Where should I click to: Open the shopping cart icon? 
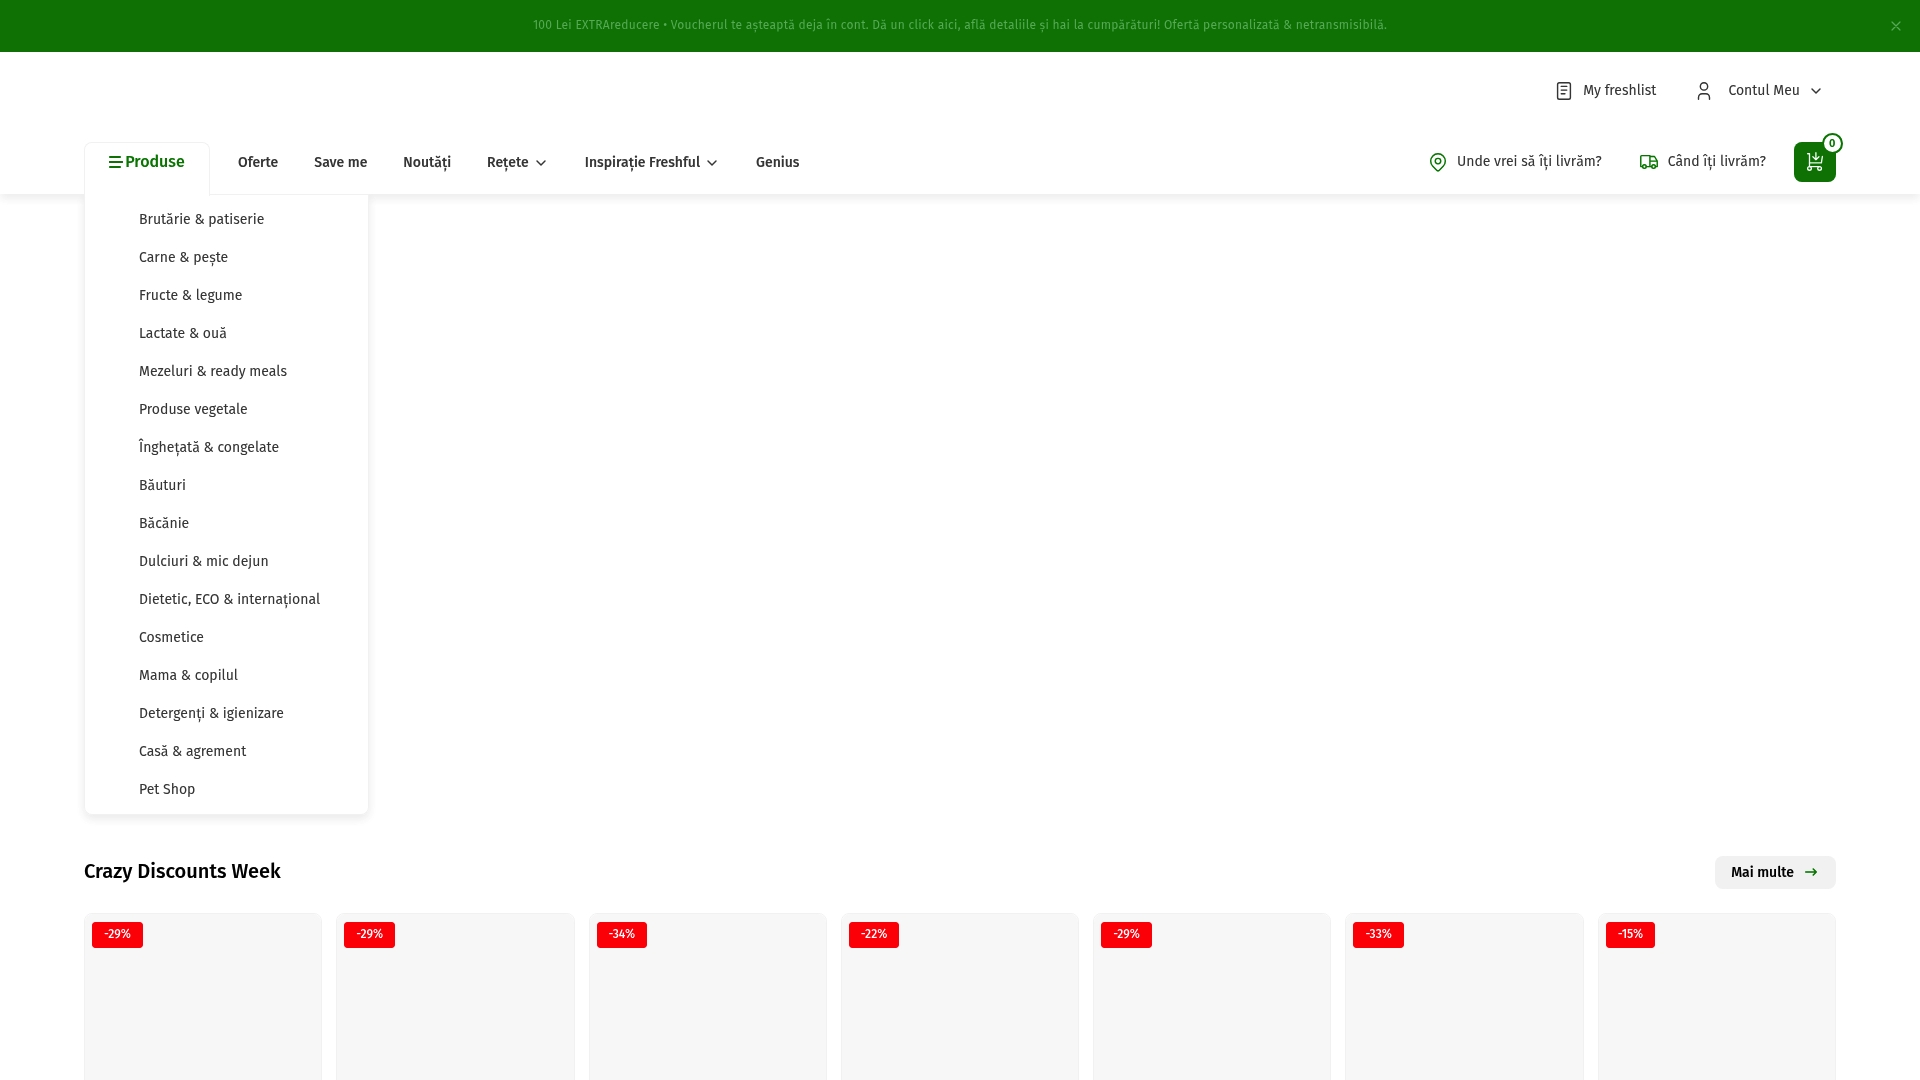click(x=1814, y=161)
